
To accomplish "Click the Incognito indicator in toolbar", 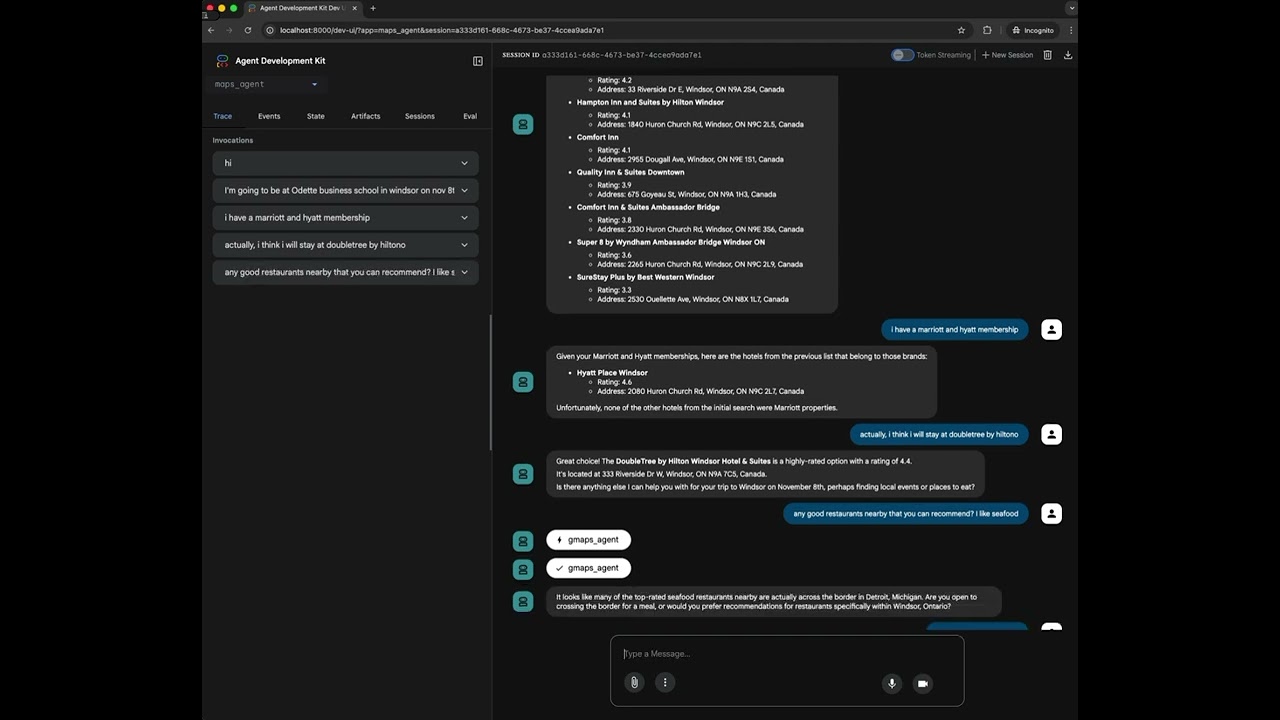I will pos(1033,30).
